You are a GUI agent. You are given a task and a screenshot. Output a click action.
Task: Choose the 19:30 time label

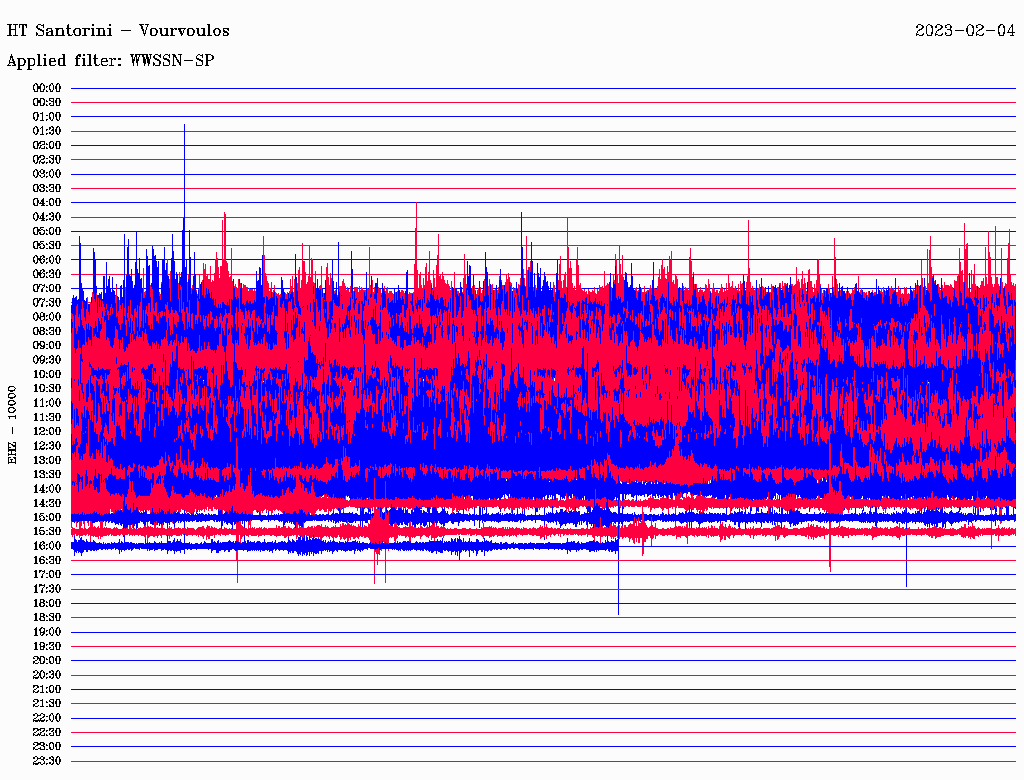[47, 646]
